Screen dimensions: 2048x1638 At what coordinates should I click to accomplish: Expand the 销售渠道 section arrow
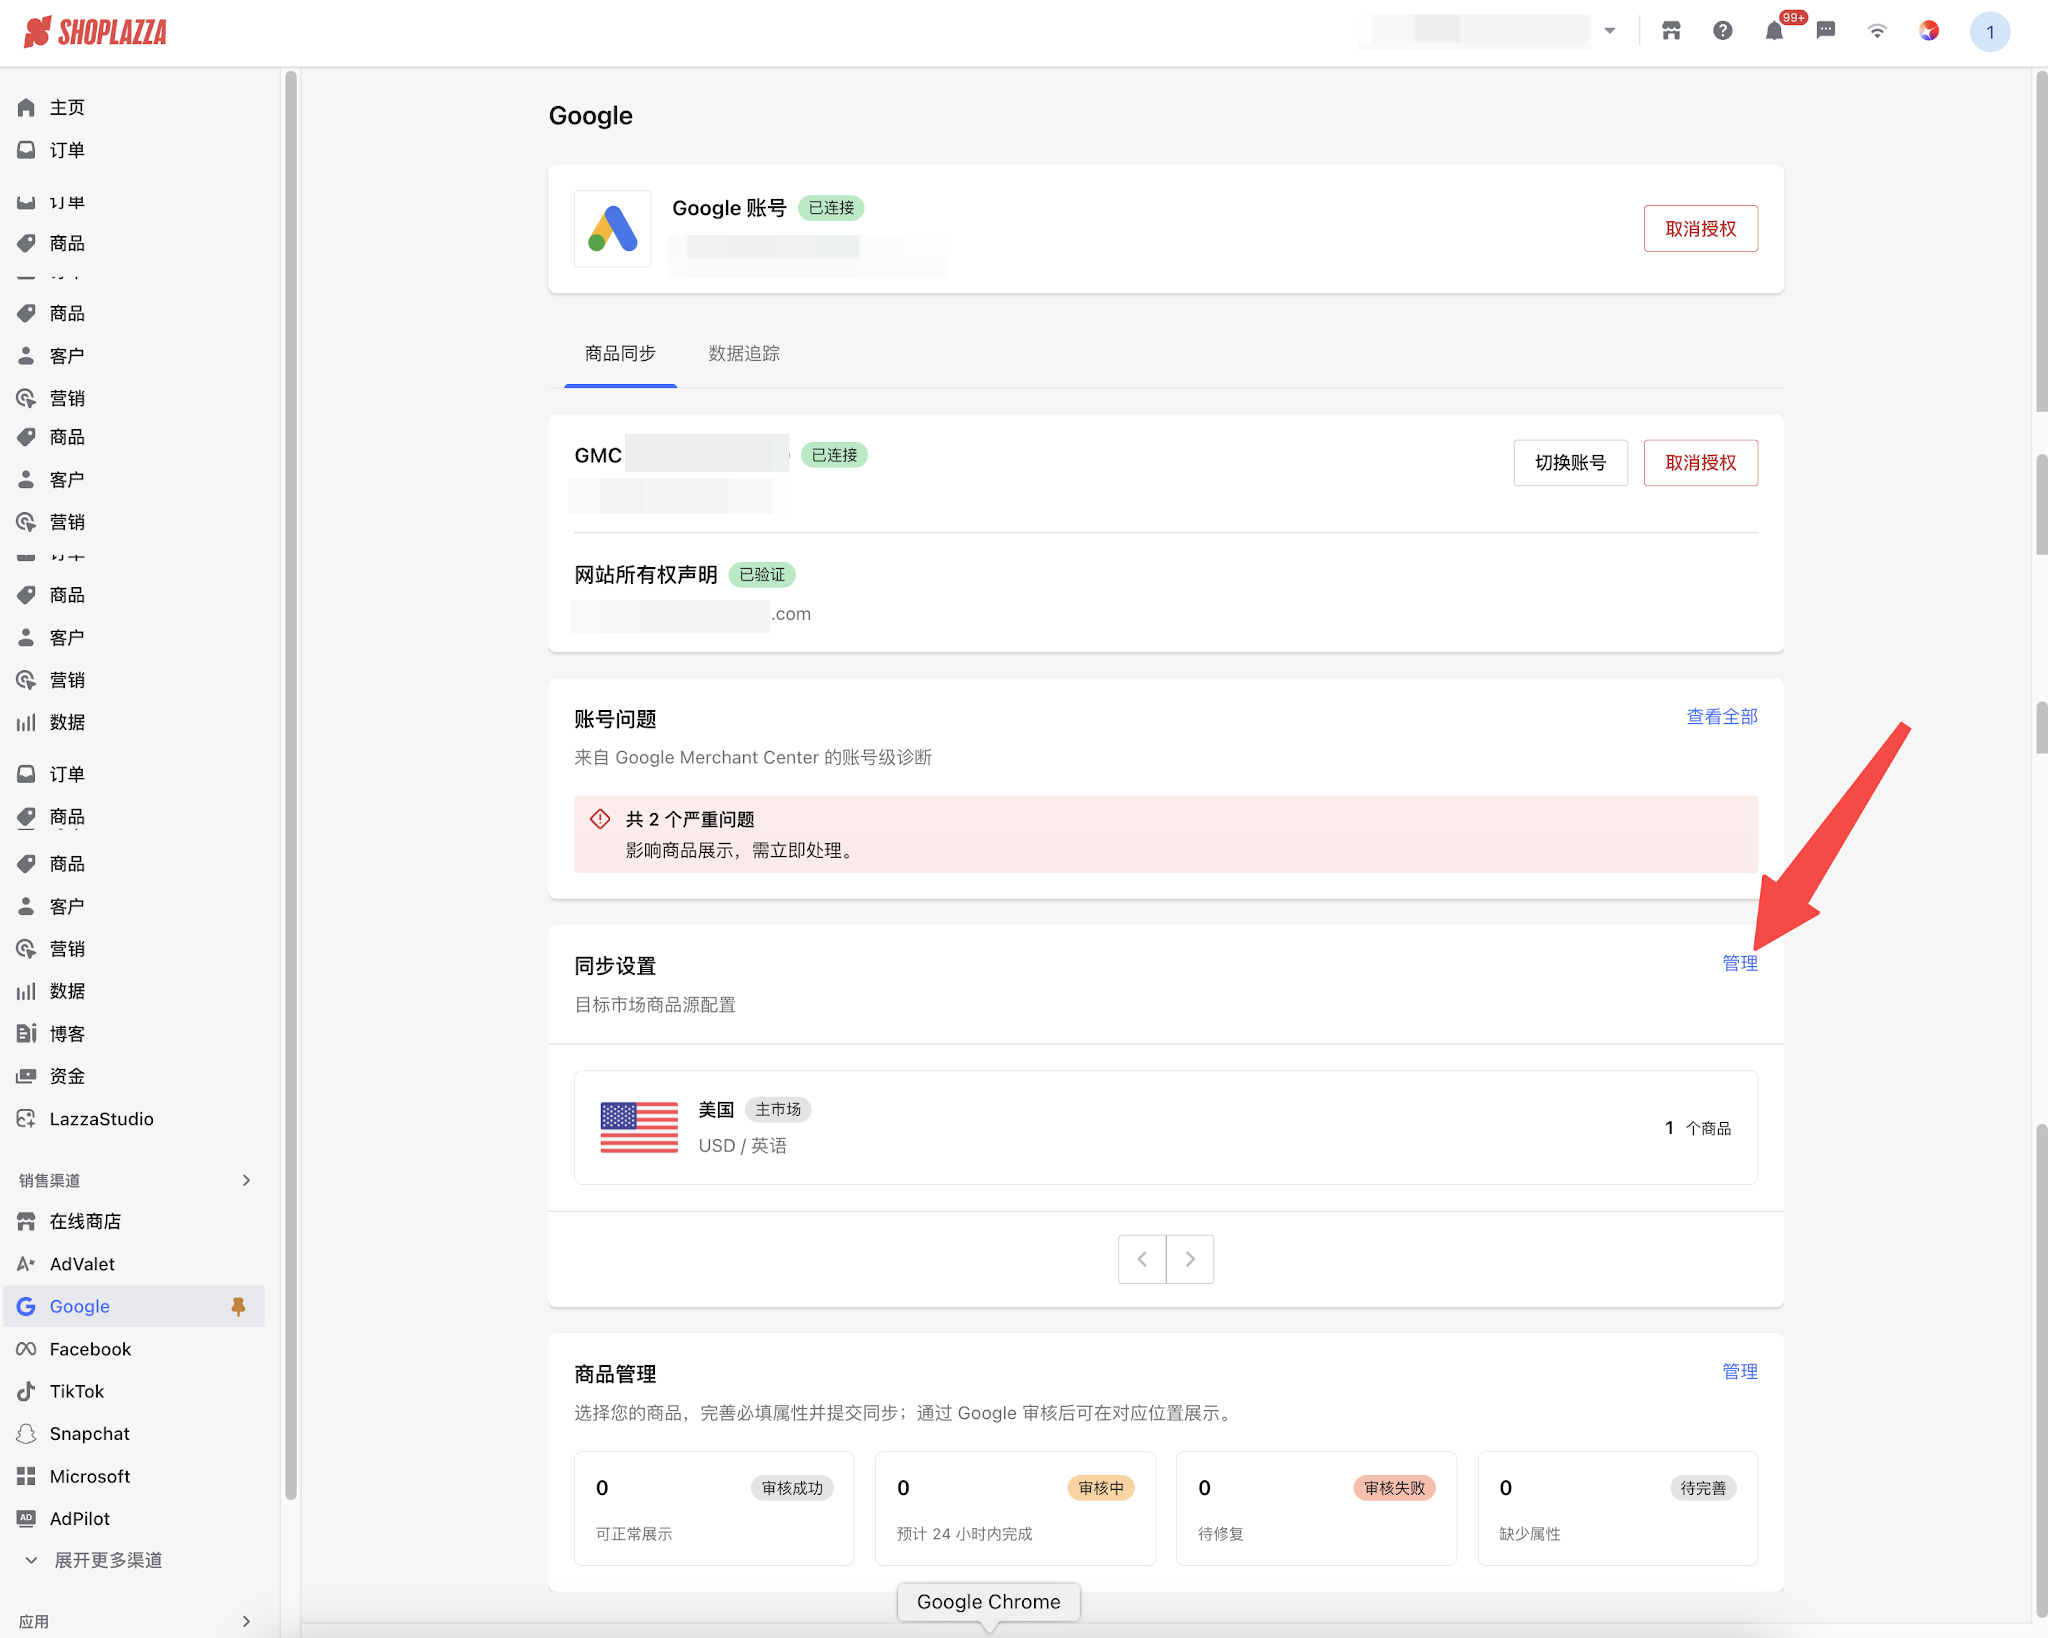pos(246,1180)
